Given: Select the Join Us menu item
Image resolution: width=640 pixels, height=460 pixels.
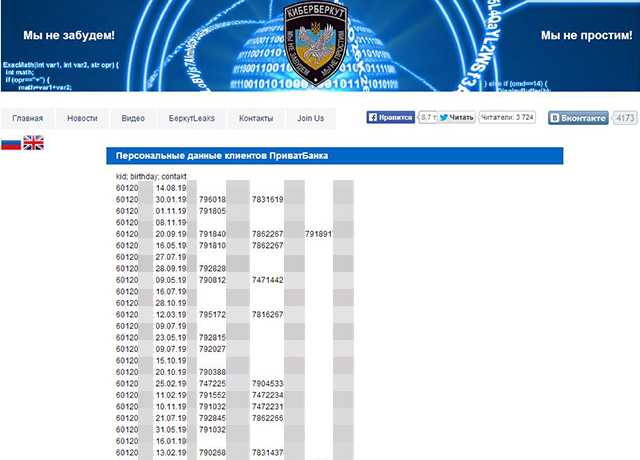Looking at the screenshot, I should click(x=310, y=118).
